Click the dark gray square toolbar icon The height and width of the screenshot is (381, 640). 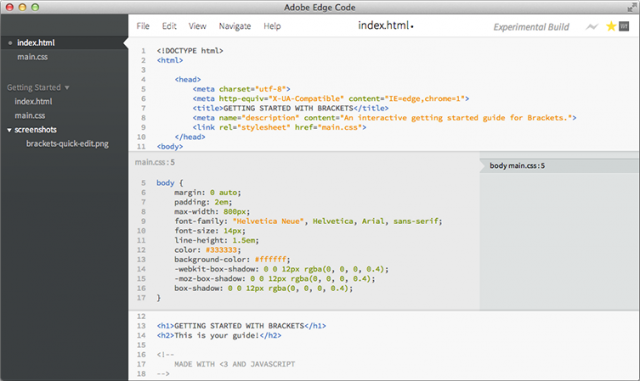[624, 26]
